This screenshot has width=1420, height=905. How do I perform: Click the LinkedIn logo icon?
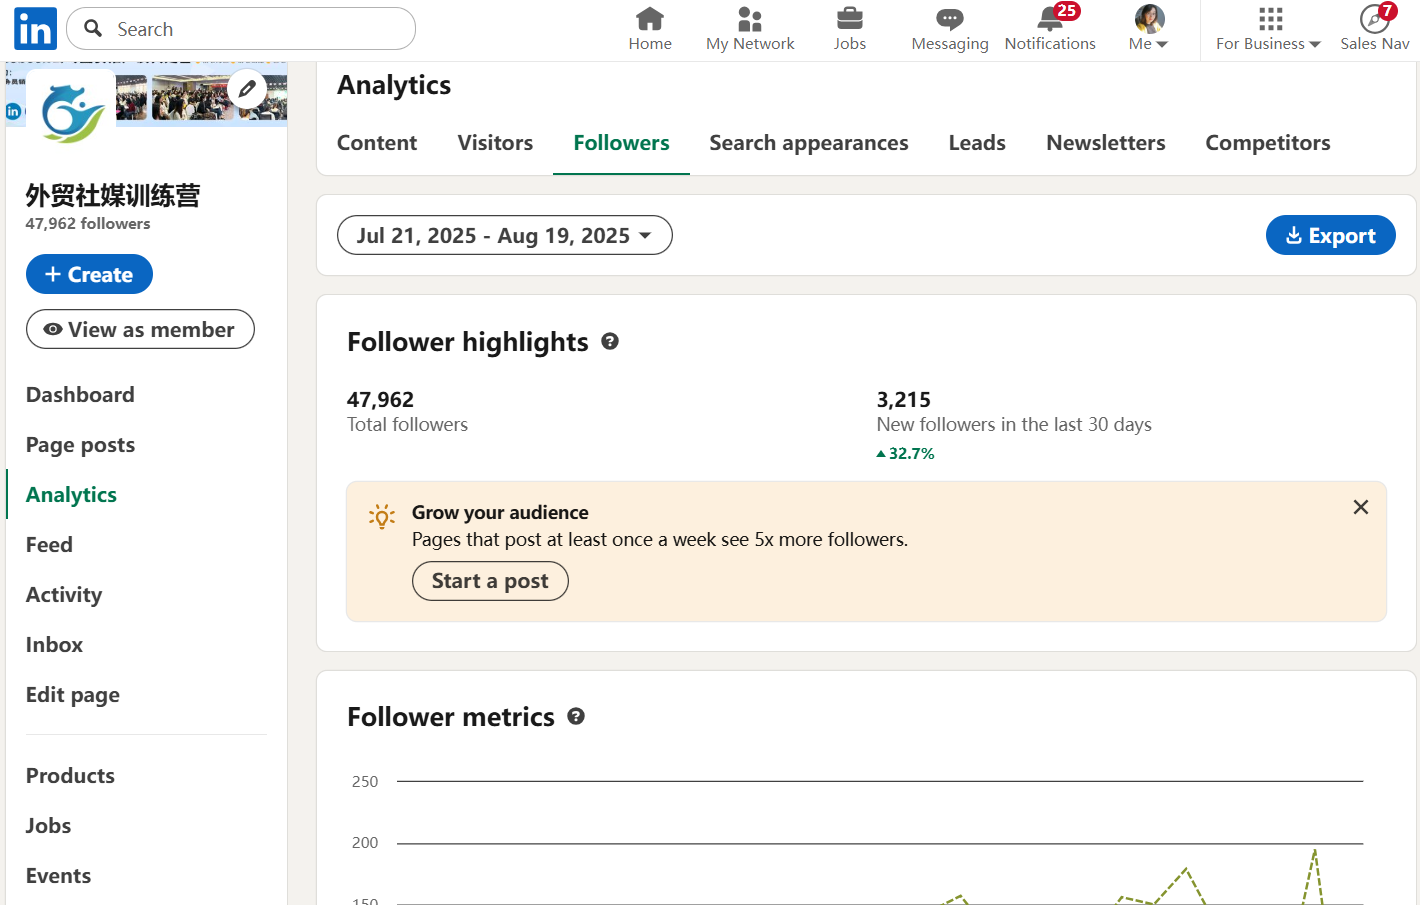click(x=35, y=29)
